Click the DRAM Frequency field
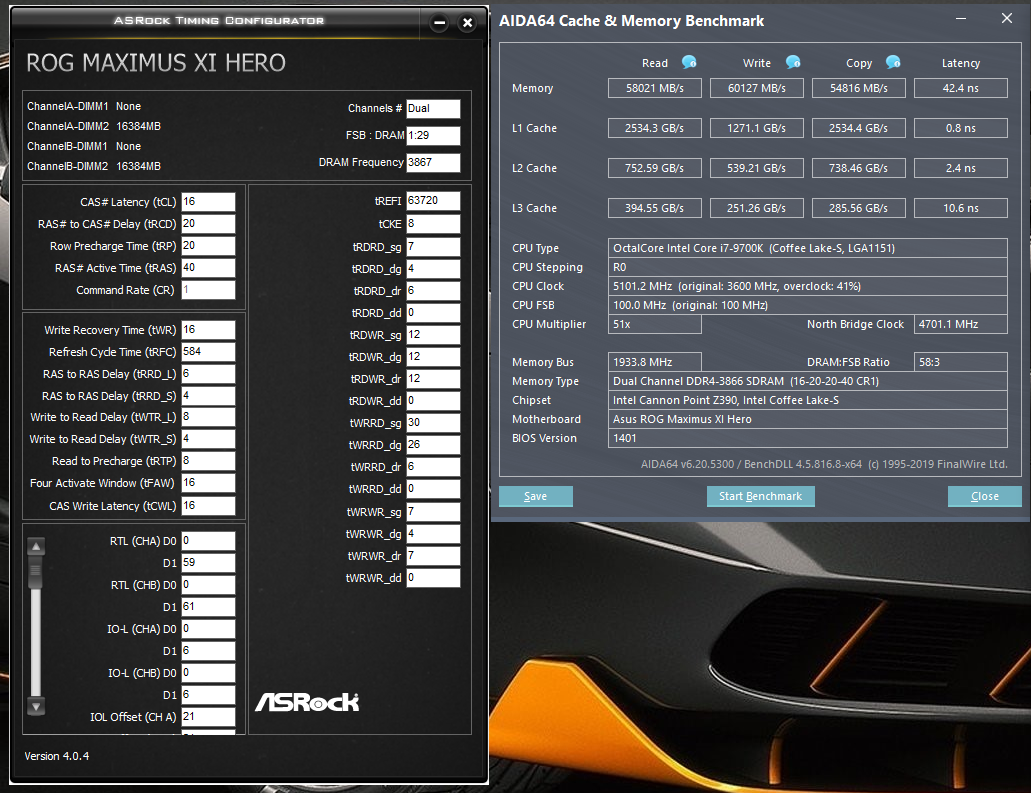1031x793 pixels. [x=433, y=162]
